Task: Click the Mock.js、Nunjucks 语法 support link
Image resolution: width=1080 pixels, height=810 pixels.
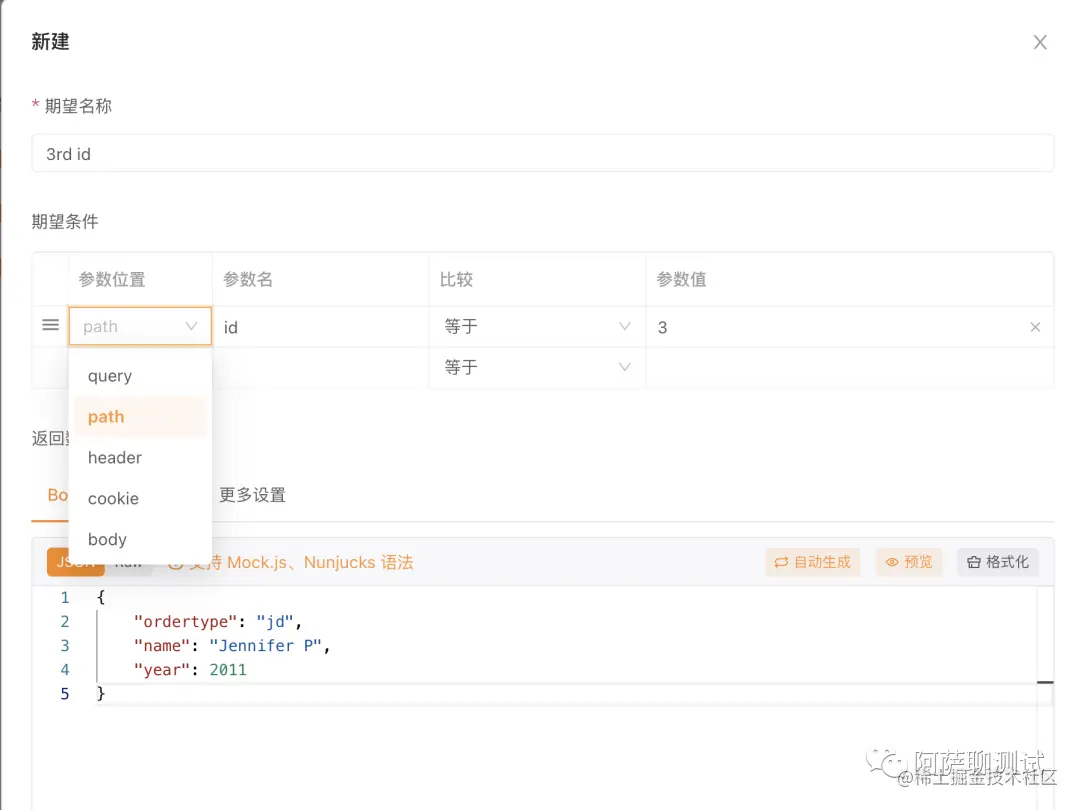Action: (320, 563)
